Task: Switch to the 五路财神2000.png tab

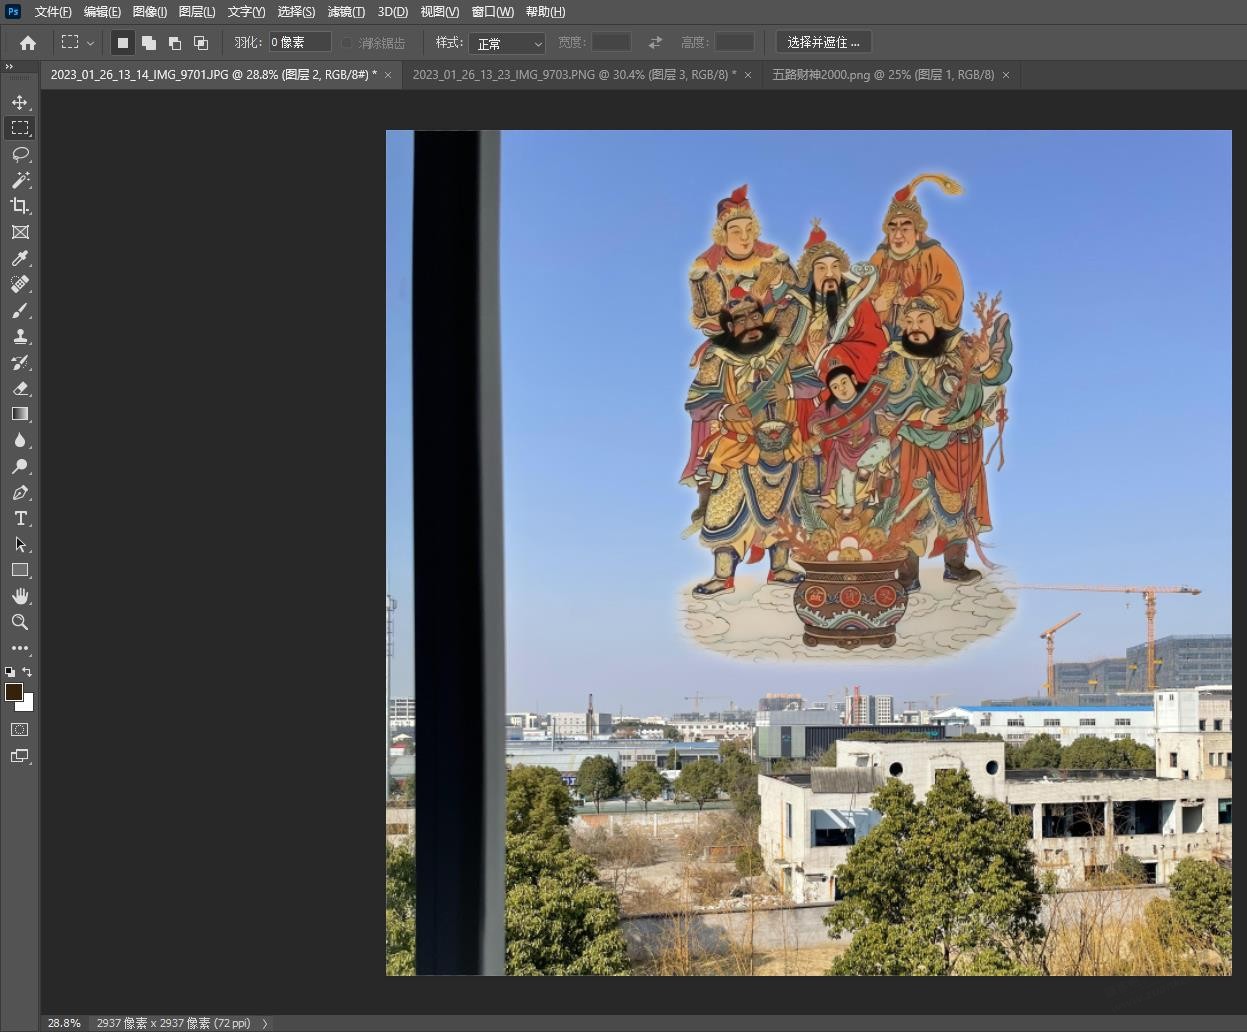Action: [x=883, y=75]
